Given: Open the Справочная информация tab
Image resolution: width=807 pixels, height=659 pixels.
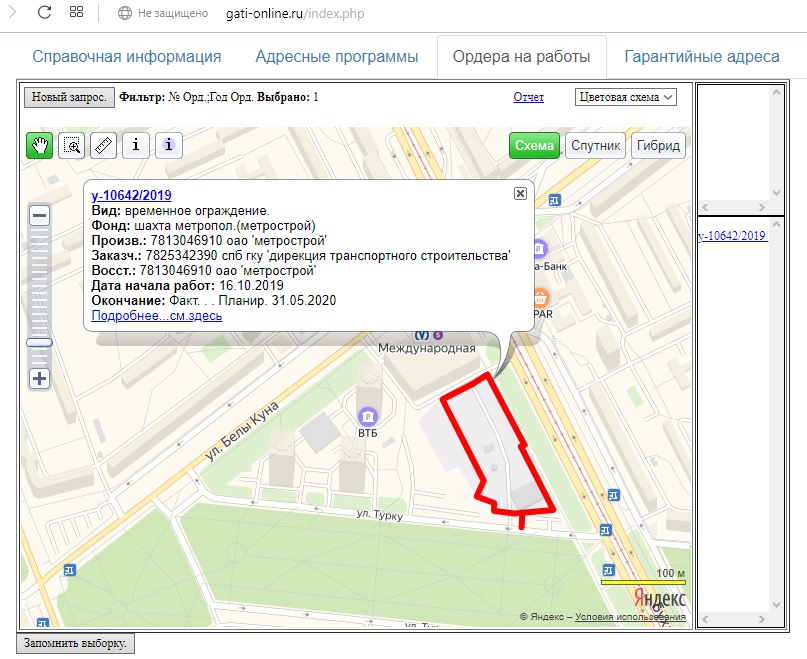Looking at the screenshot, I should click(x=127, y=57).
